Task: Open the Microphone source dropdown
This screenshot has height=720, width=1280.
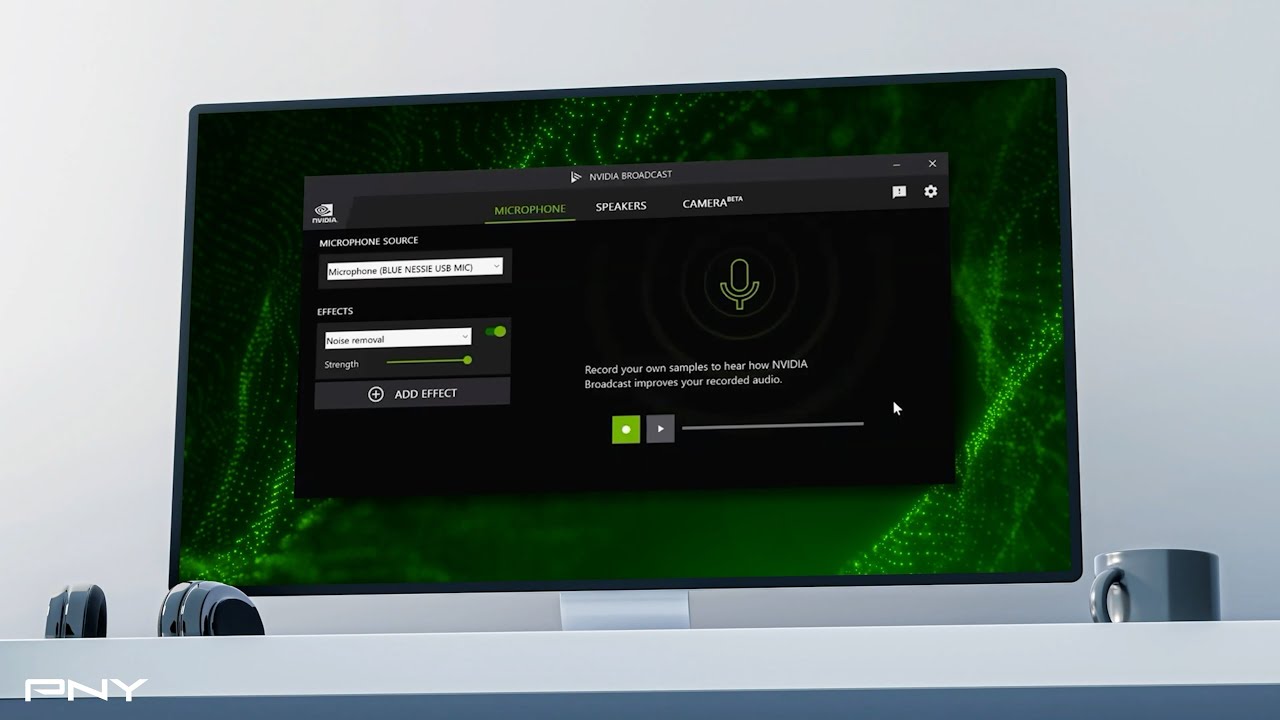Action: click(414, 269)
